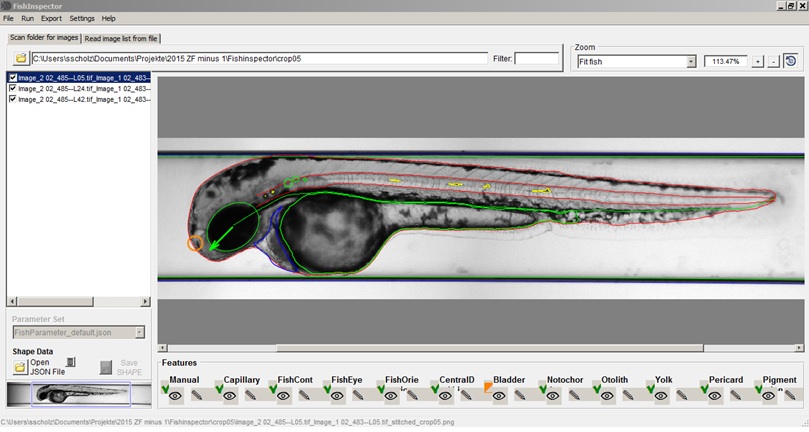Edit the Otolith feature with pencil

628,396
